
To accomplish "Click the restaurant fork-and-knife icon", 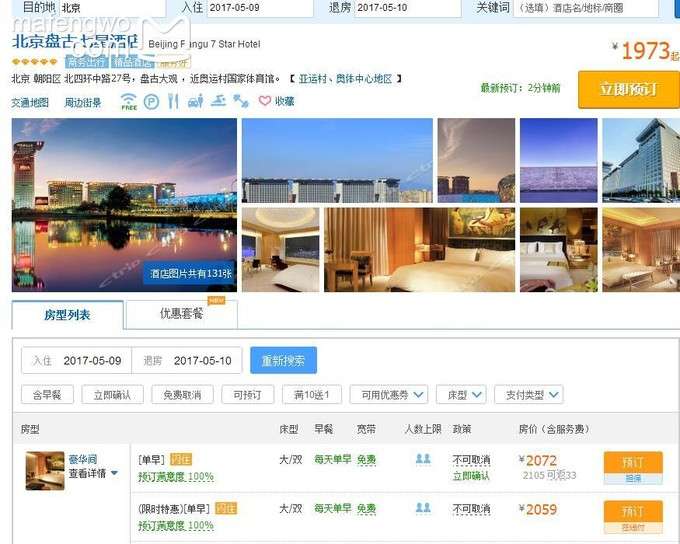I will click(x=173, y=102).
